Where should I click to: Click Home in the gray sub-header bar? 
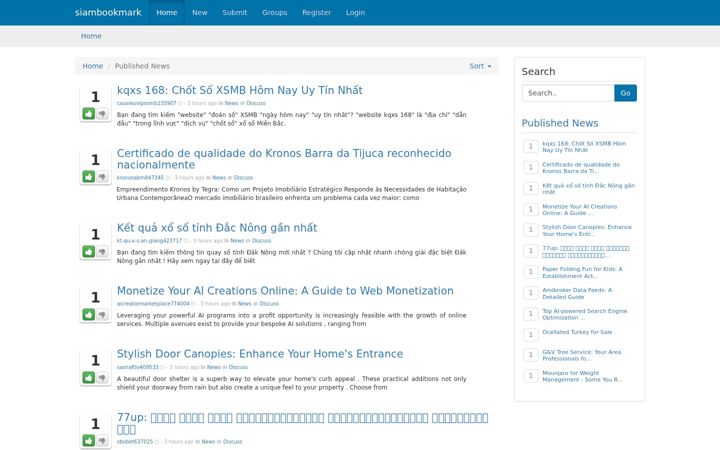(x=91, y=36)
